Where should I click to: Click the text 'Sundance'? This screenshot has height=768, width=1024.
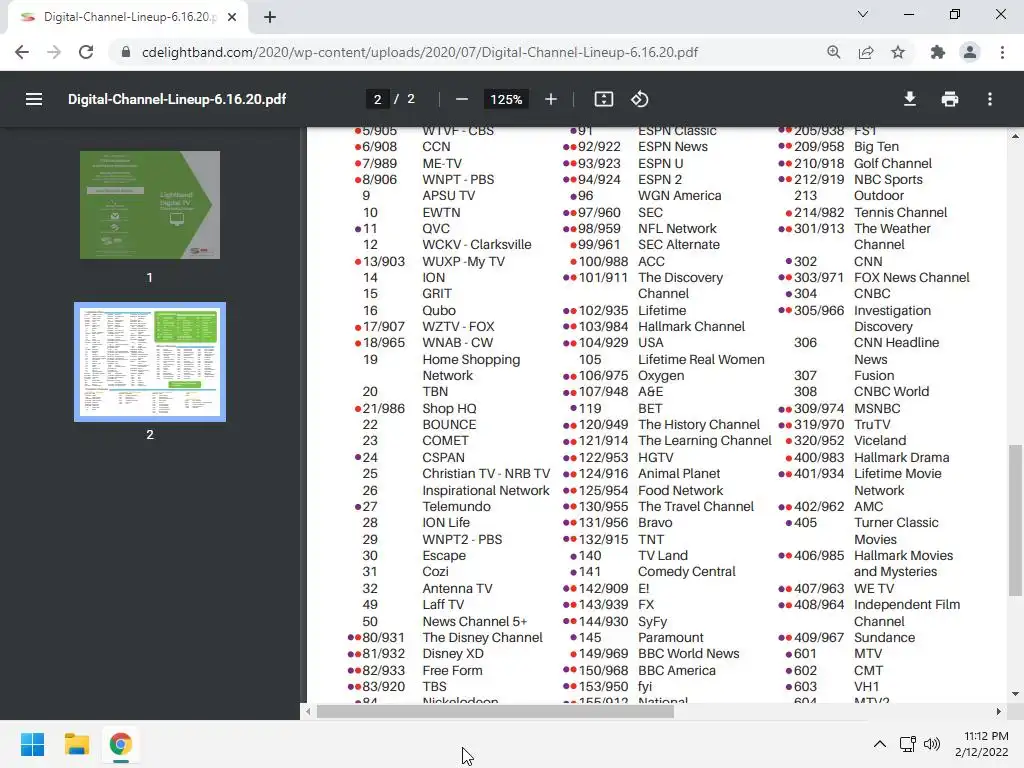click(x=884, y=637)
